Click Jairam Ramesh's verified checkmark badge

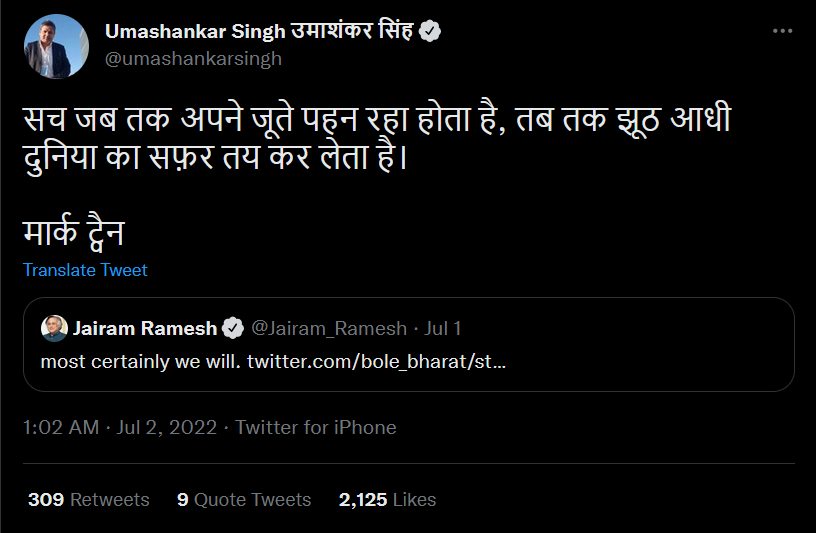pos(233,328)
